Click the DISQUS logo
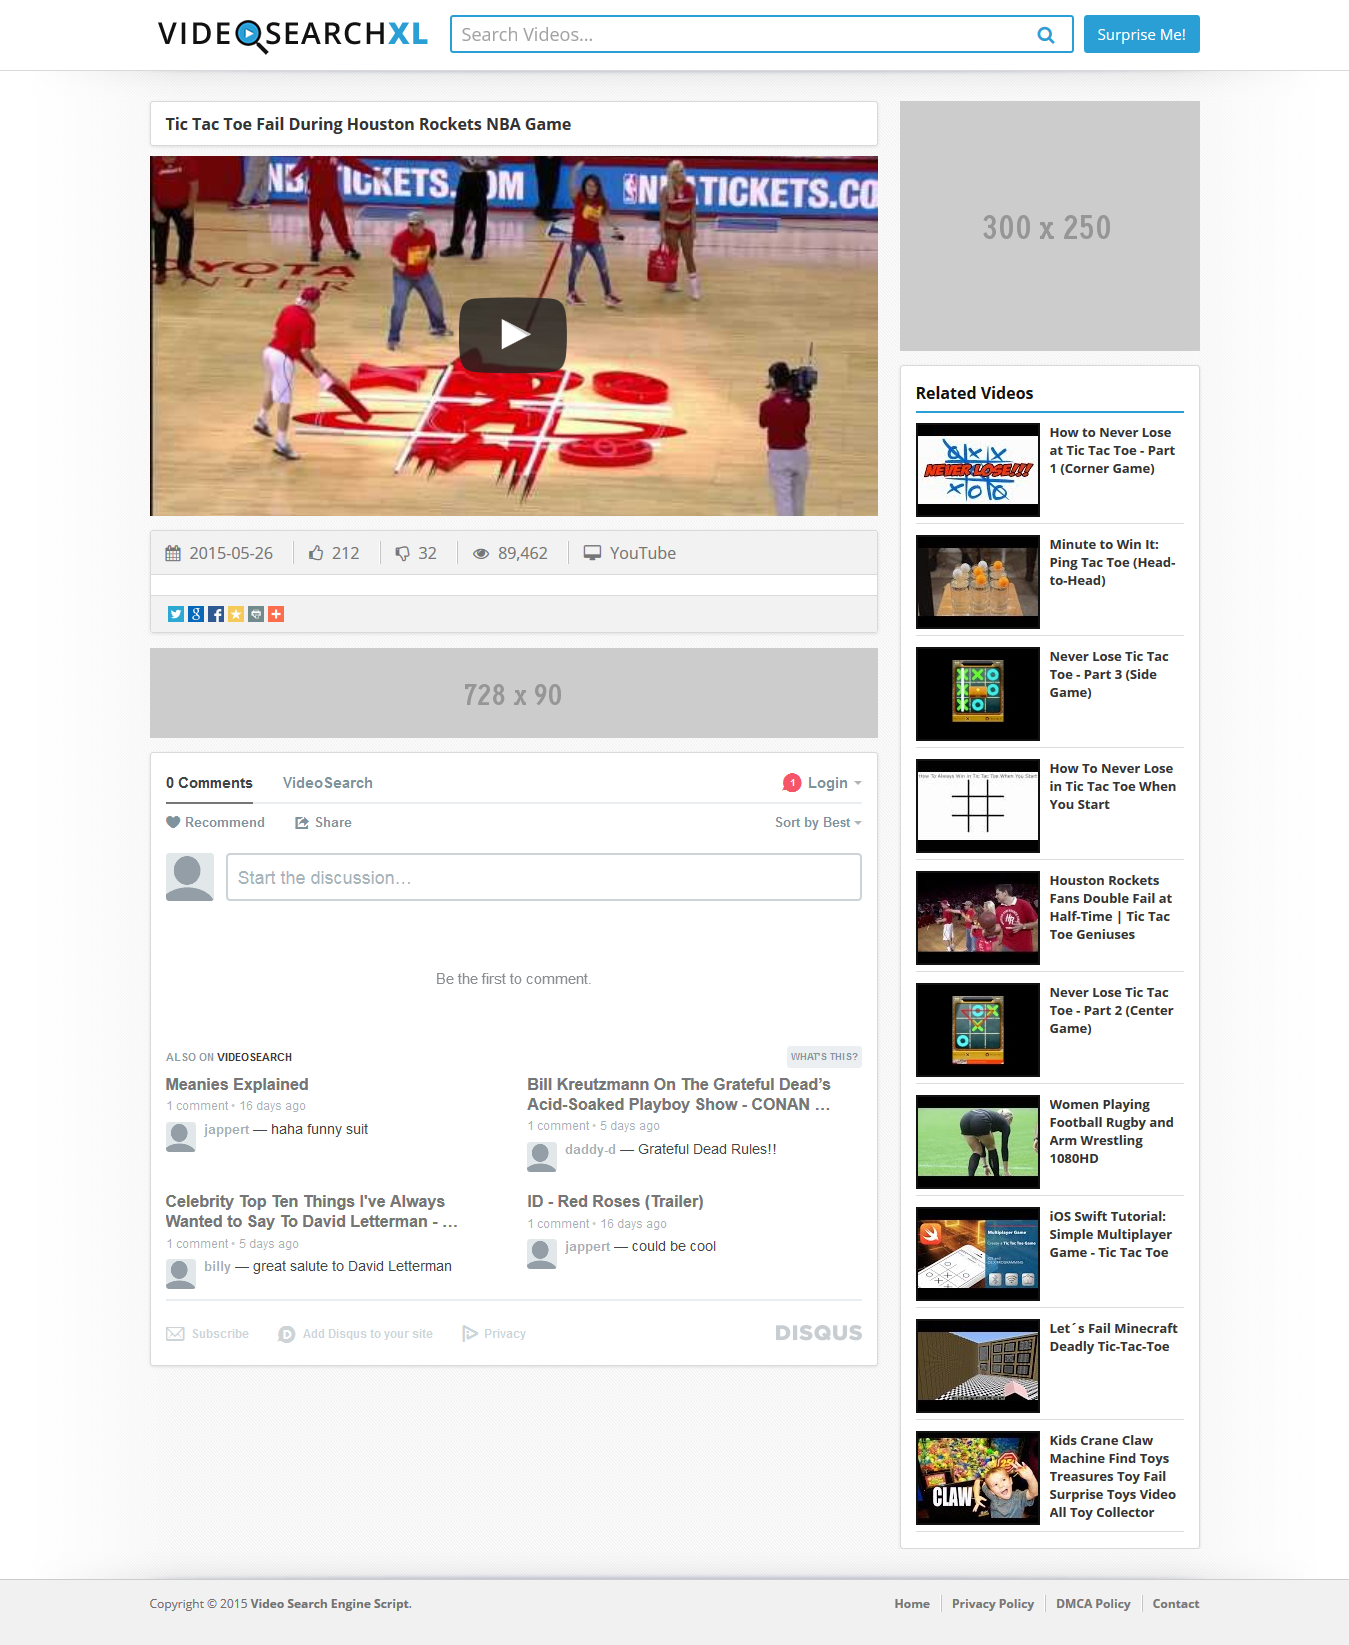The image size is (1349, 1645). coord(818,1333)
